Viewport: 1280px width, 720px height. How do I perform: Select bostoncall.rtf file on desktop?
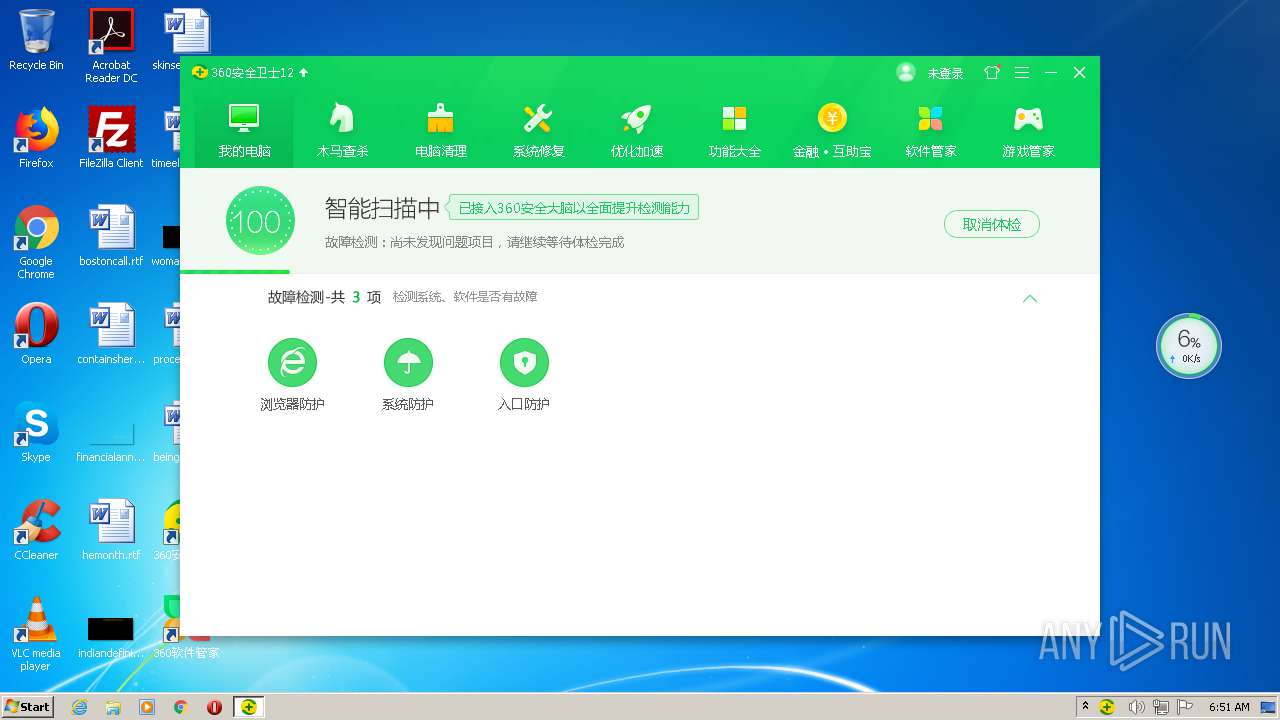click(111, 236)
